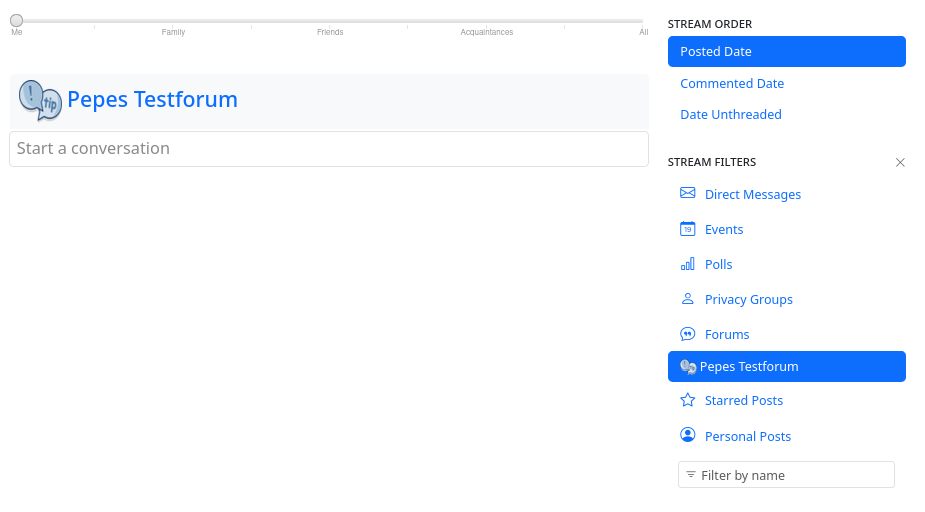Click the Events calendar icon
This screenshot has width=925, height=512.
[687, 229]
